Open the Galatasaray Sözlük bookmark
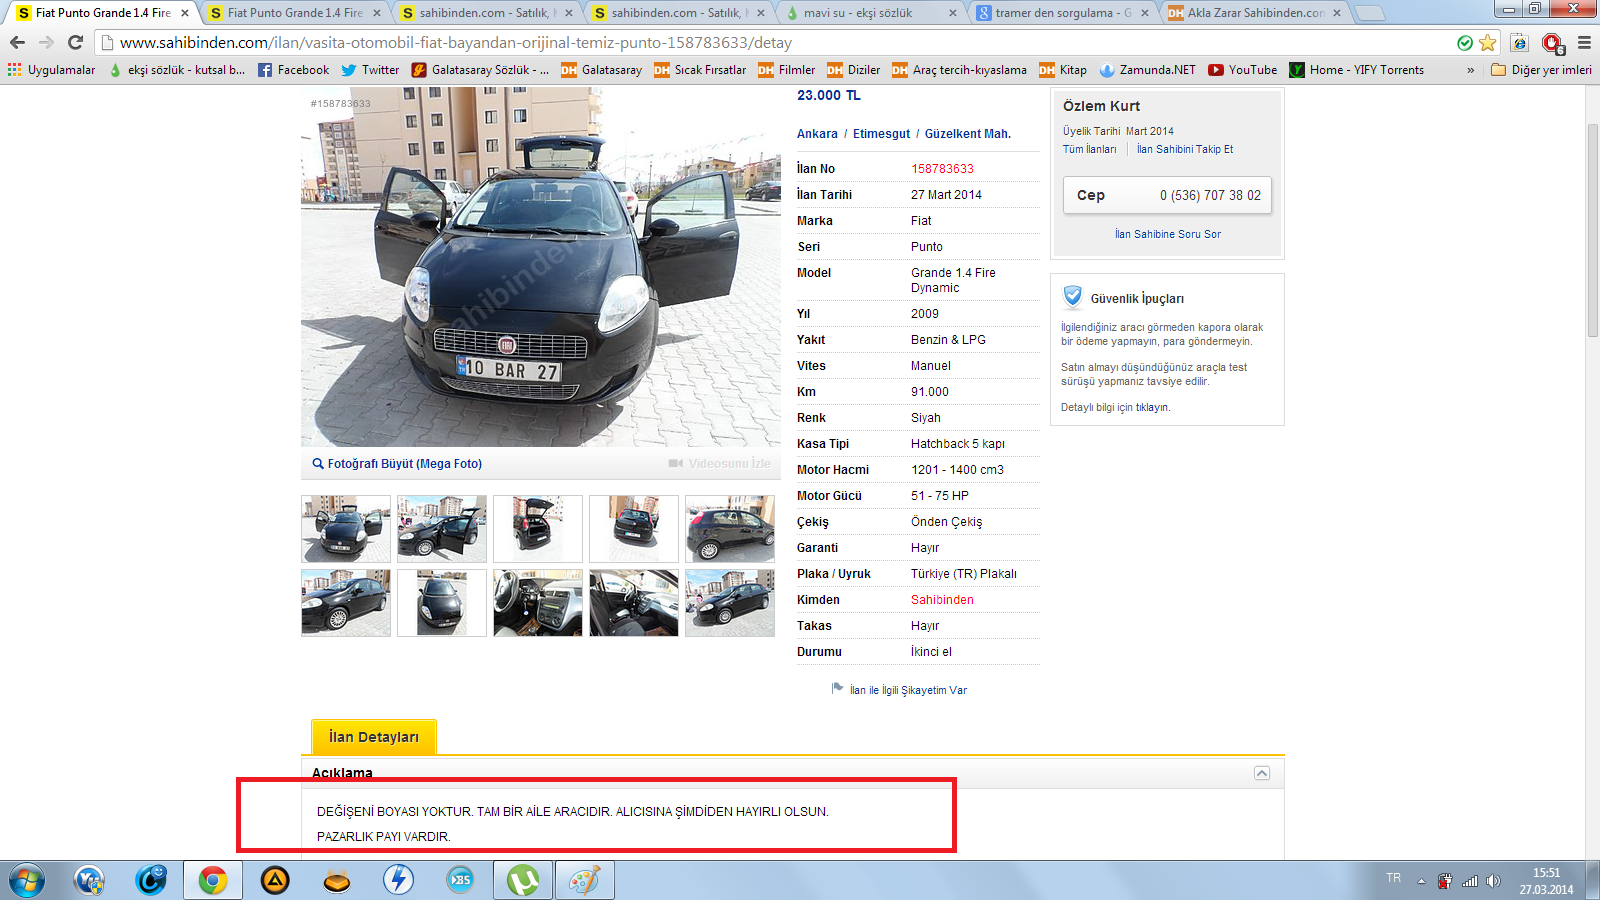 480,70
